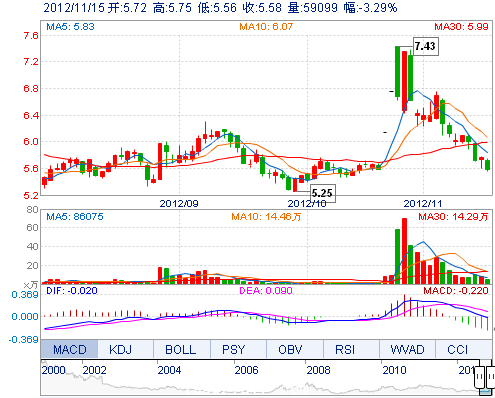Click the 7.43 high price label

[x=425, y=46]
